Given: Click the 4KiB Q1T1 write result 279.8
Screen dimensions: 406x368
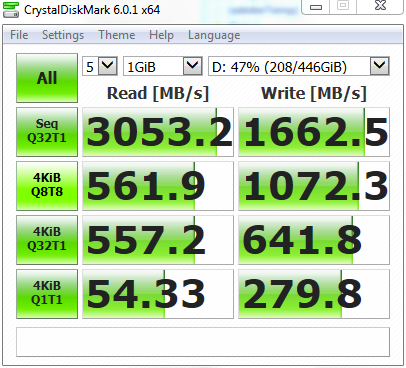Looking at the screenshot, I should point(314,294).
